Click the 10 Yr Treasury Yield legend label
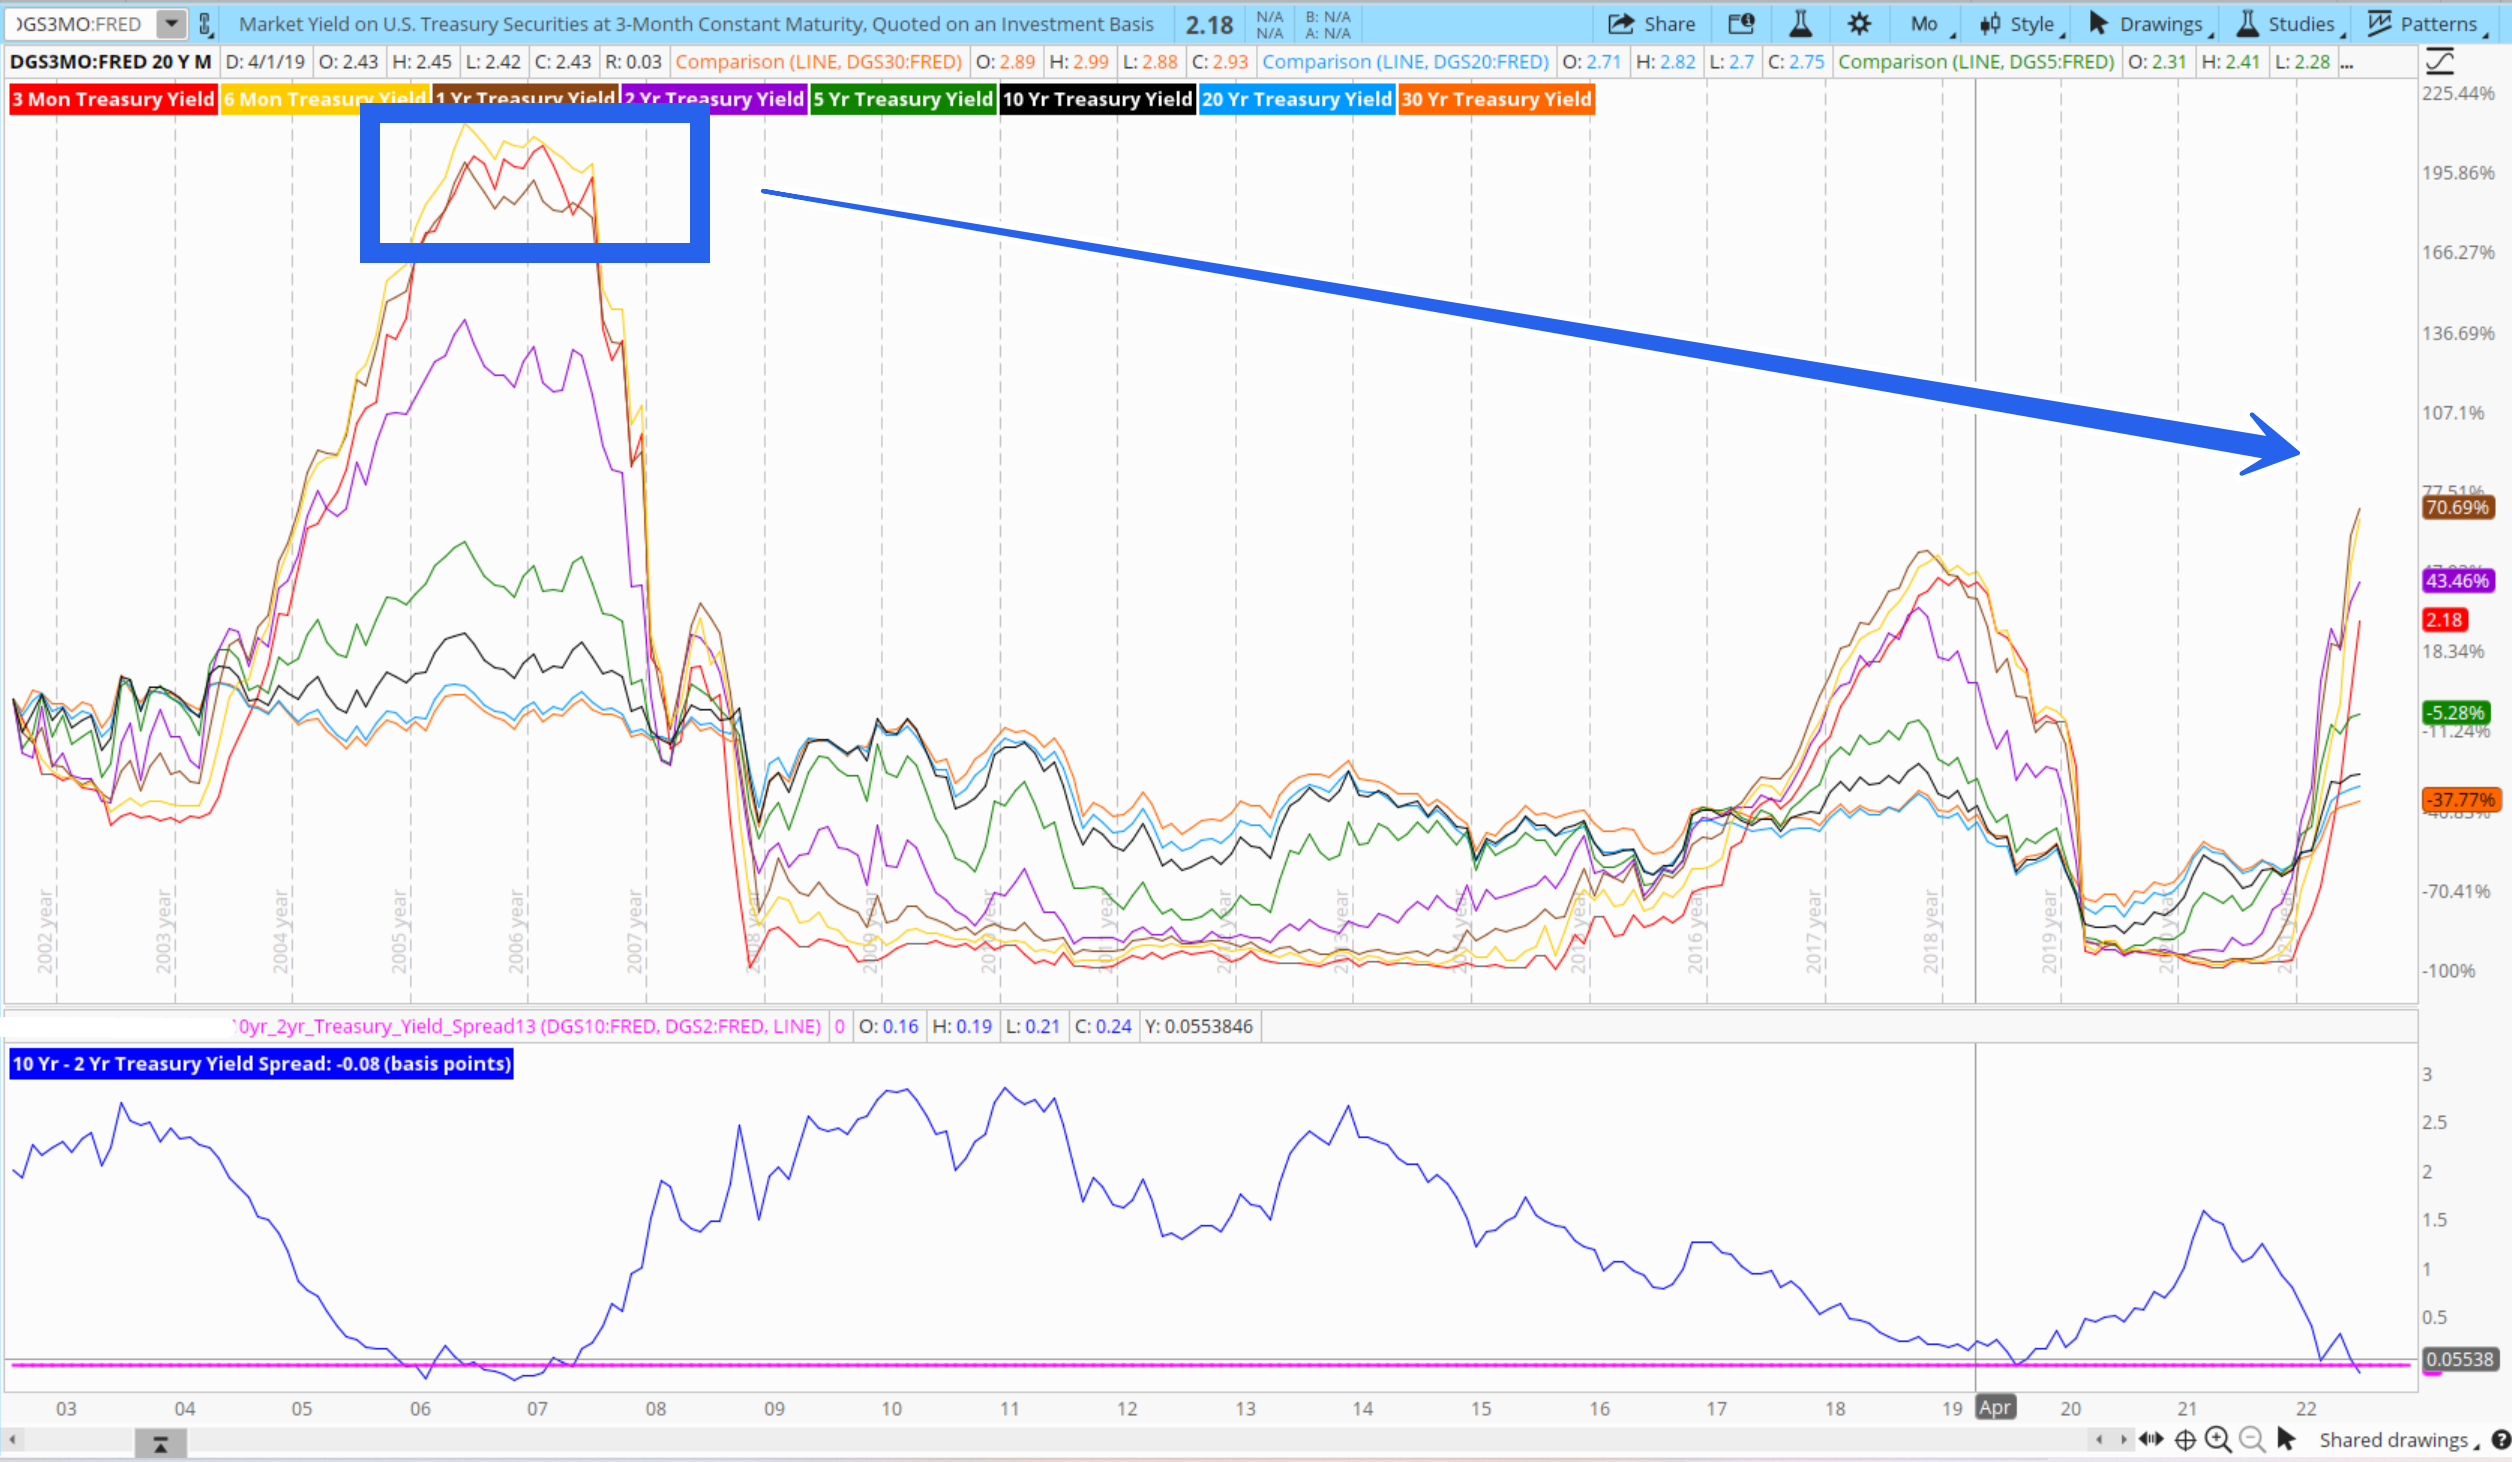This screenshot has width=2512, height=1462. [1097, 99]
